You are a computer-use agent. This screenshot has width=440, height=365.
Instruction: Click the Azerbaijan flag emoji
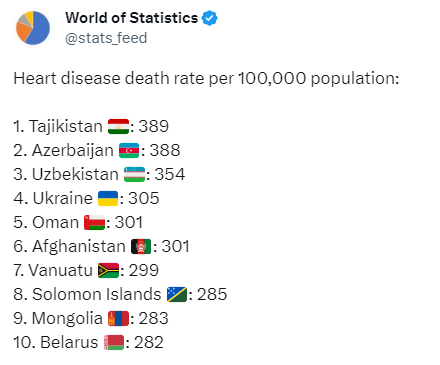(x=129, y=150)
